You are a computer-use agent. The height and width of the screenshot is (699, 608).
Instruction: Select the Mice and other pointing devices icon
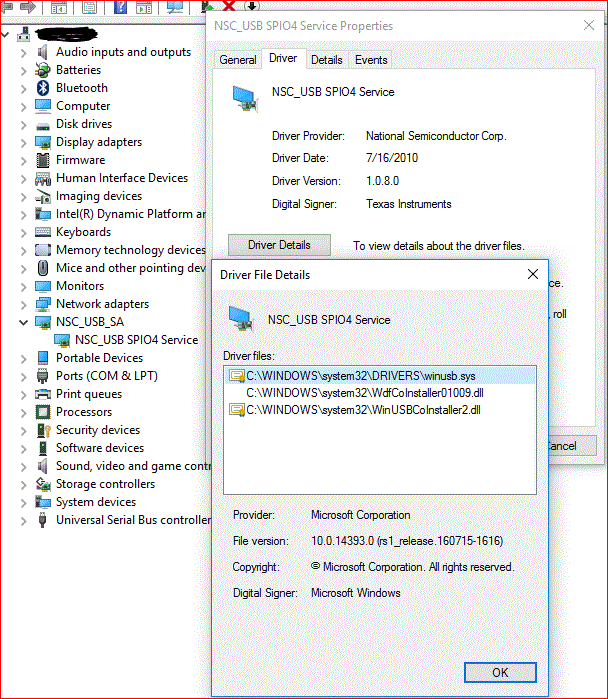pos(43,268)
